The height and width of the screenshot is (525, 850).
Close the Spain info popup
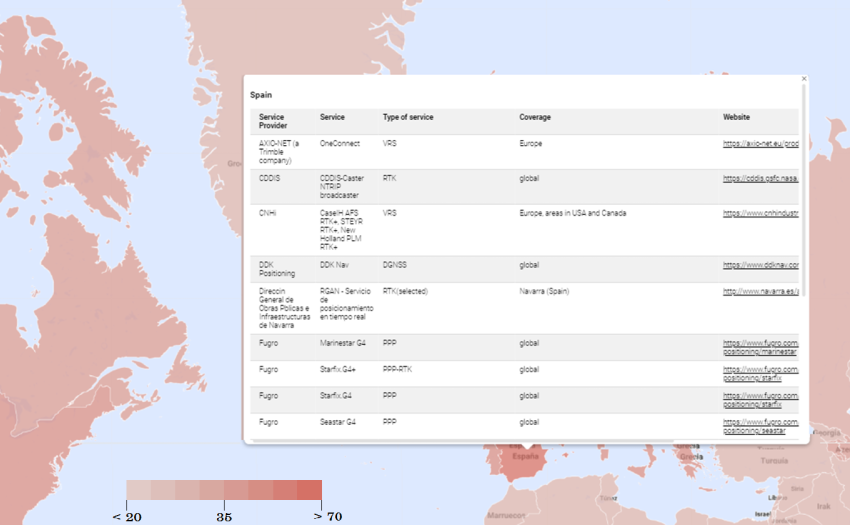[804, 79]
